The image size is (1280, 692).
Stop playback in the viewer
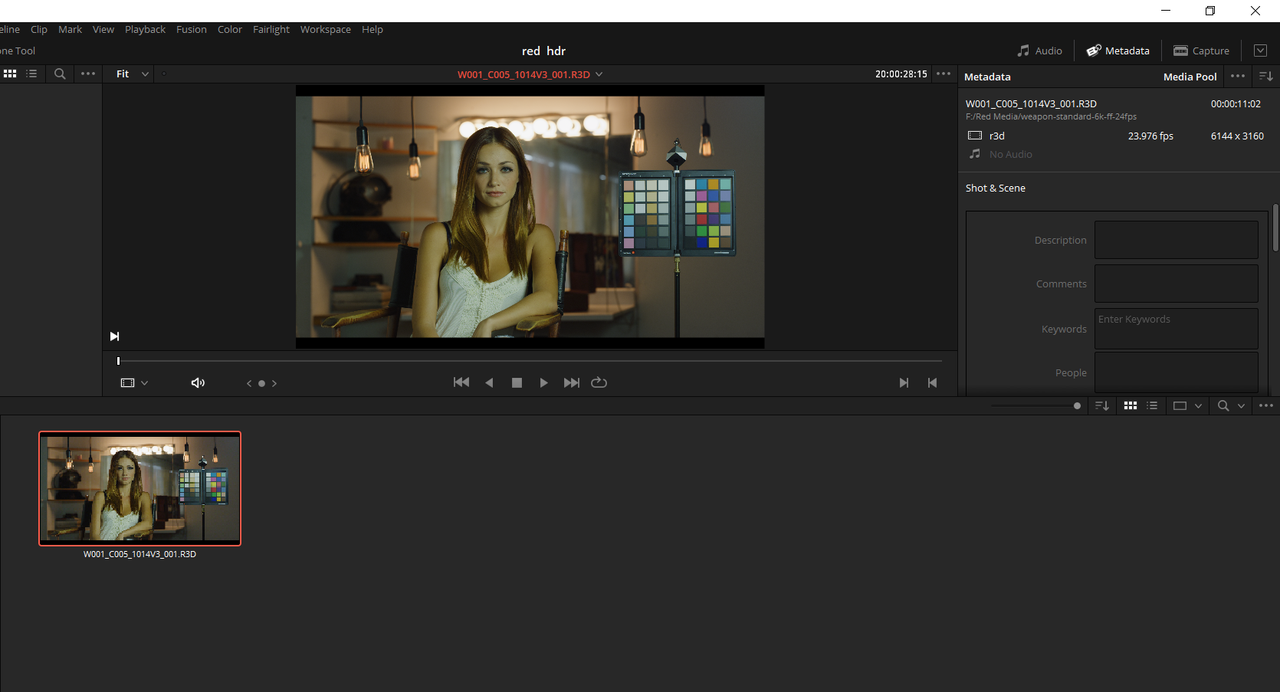517,383
